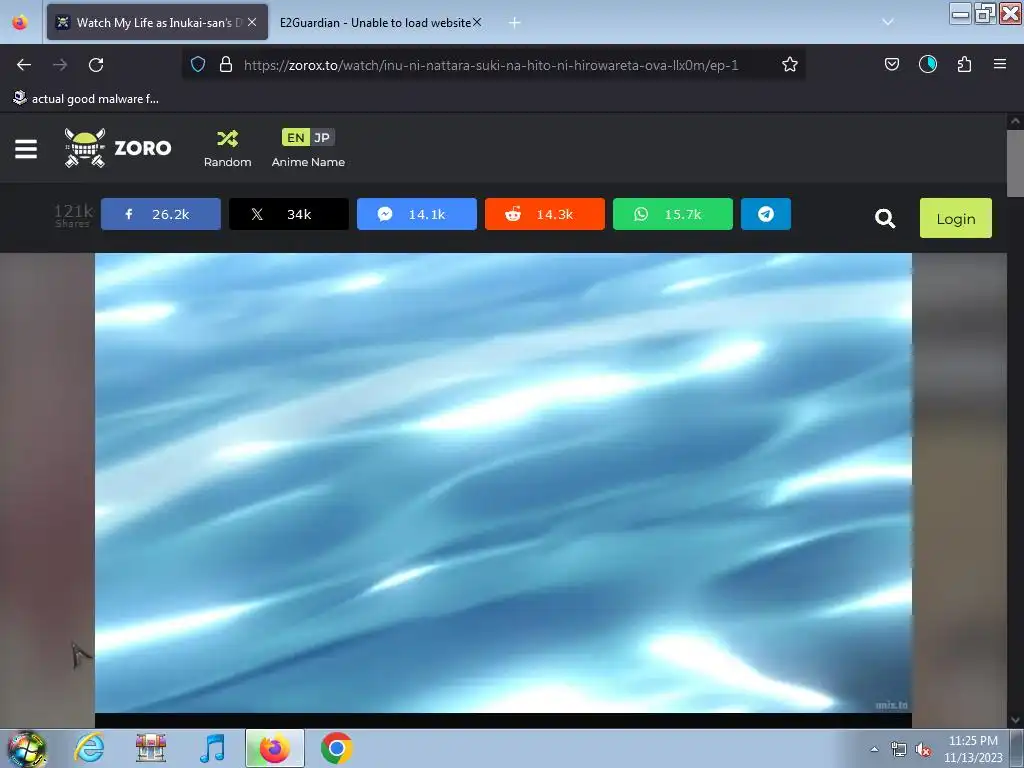Share on Reddit (14.3k)

pos(545,214)
